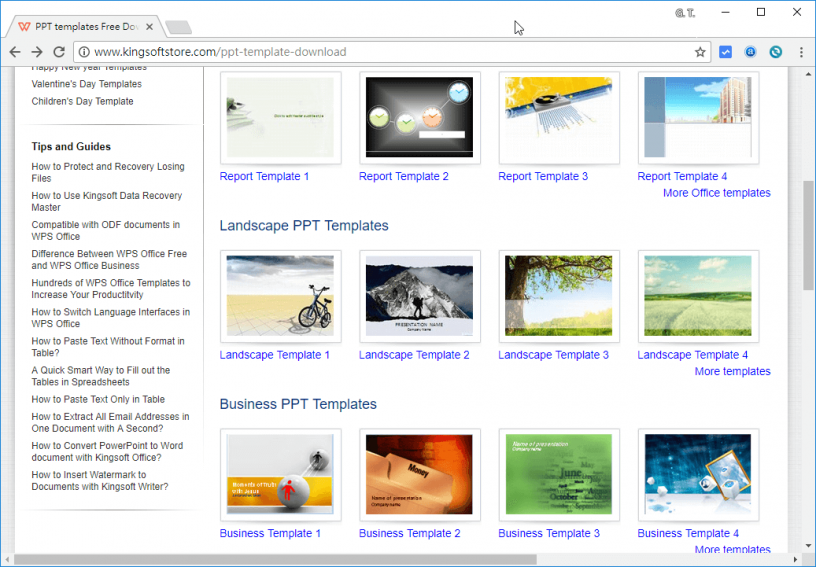Follow the More Office templates link
The image size is (816, 567).
(x=717, y=193)
